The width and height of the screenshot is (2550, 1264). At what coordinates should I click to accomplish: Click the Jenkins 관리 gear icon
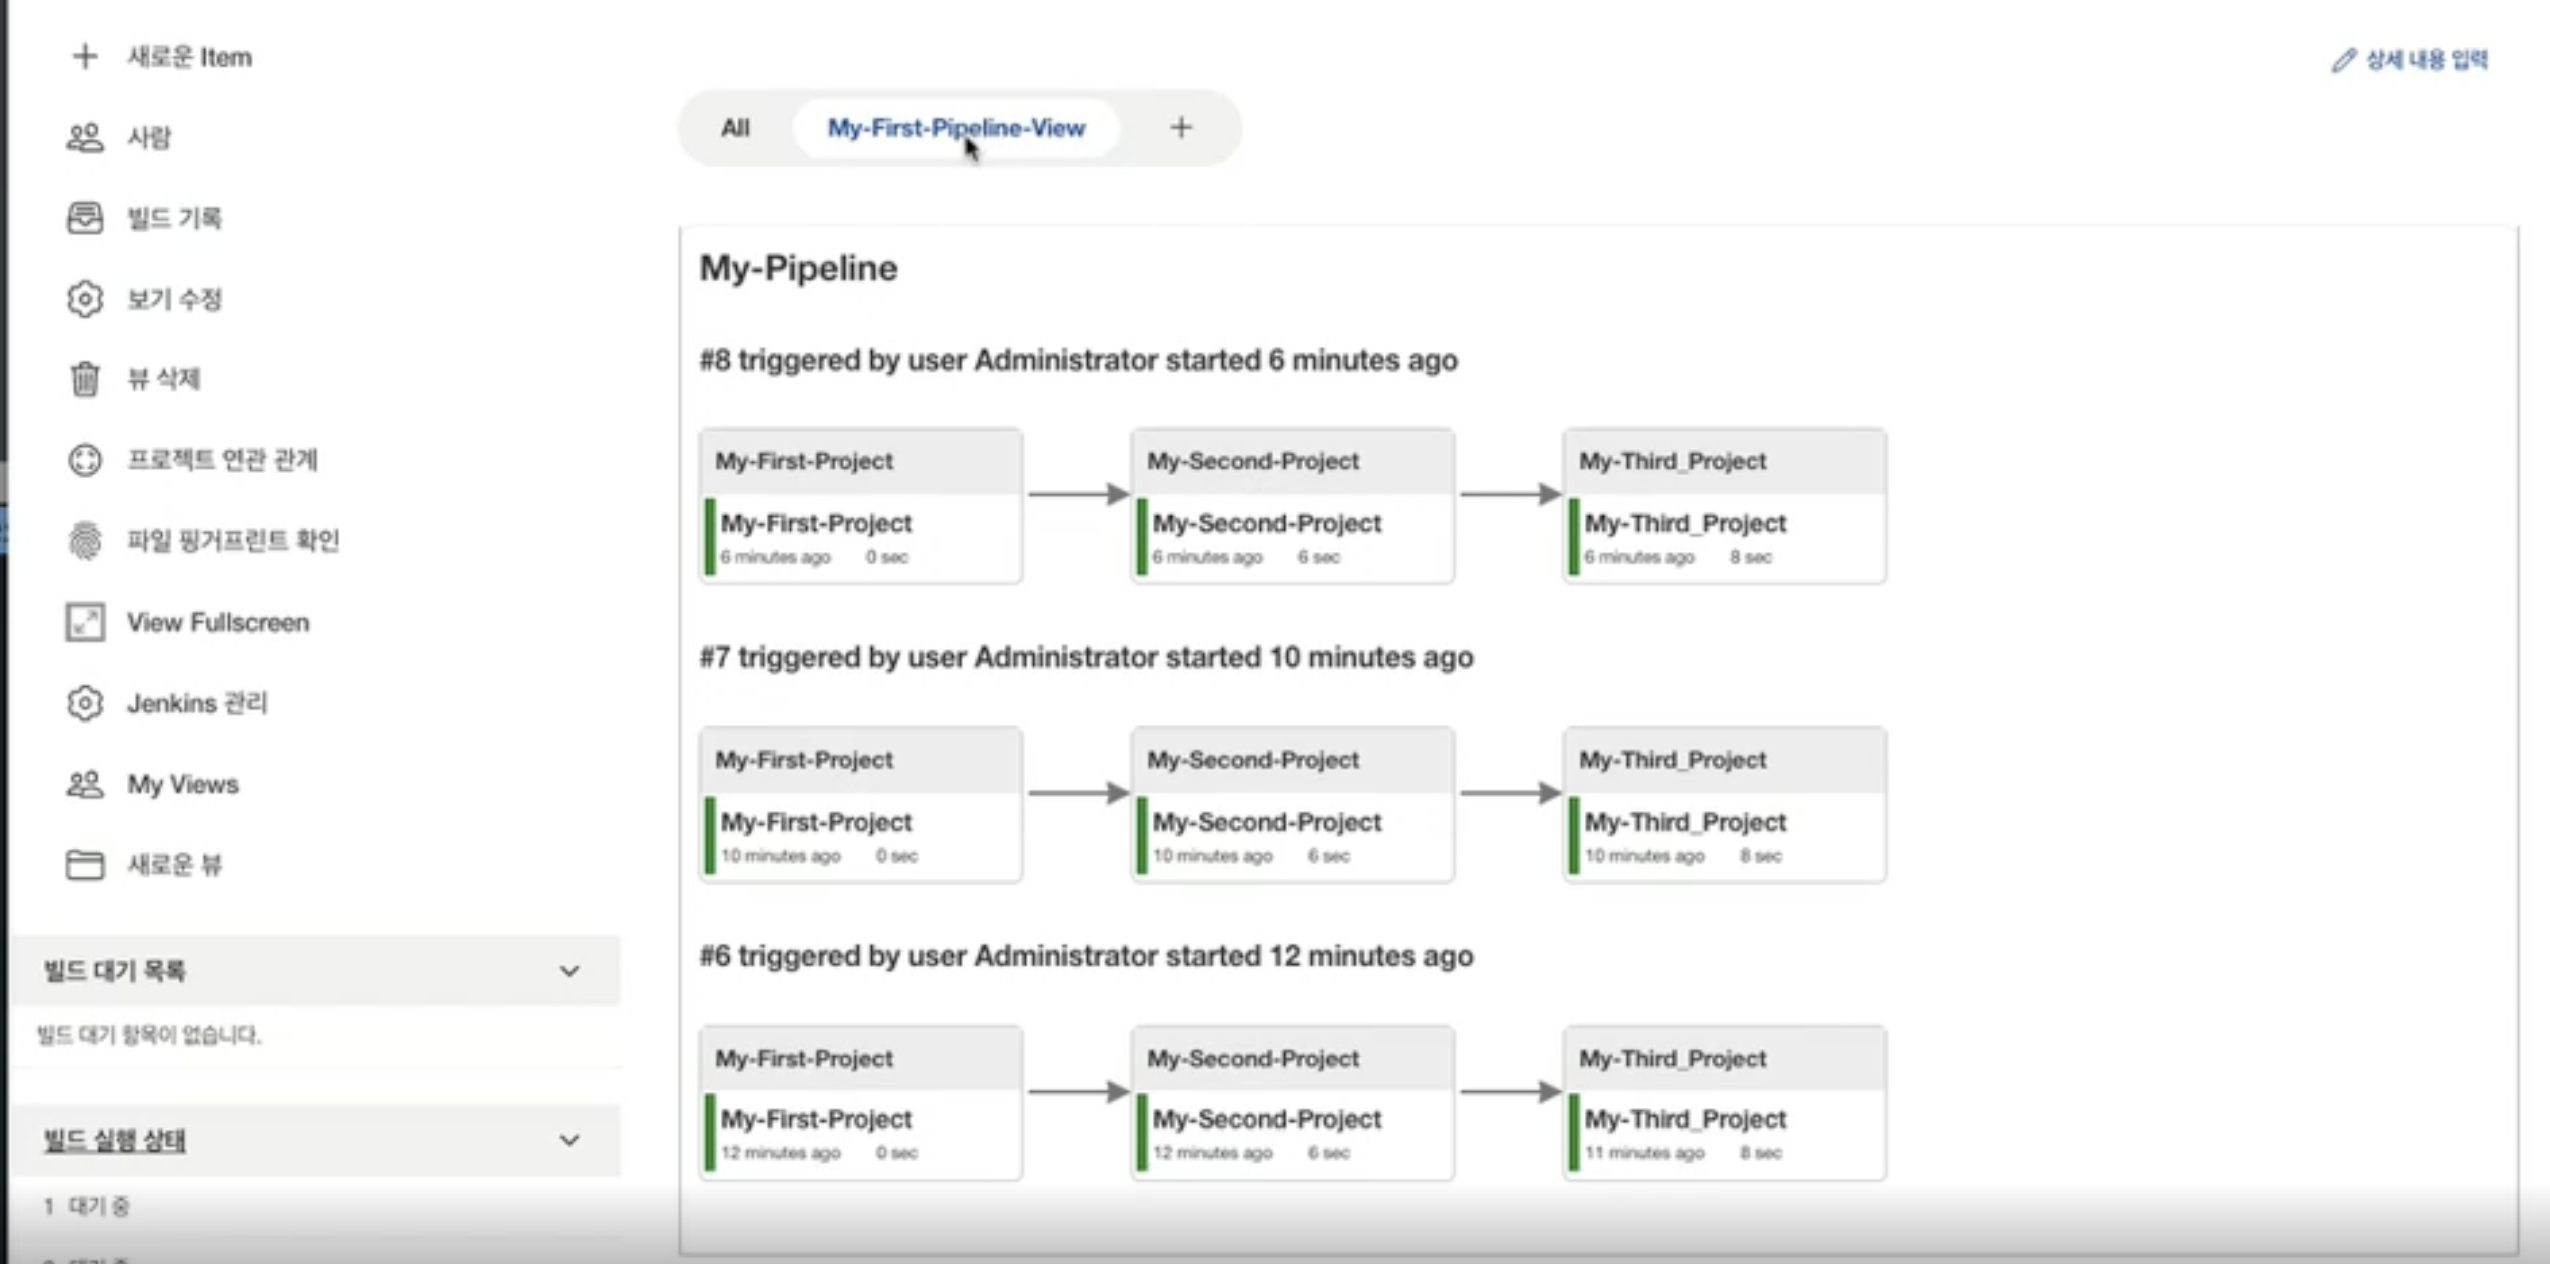tap(85, 703)
